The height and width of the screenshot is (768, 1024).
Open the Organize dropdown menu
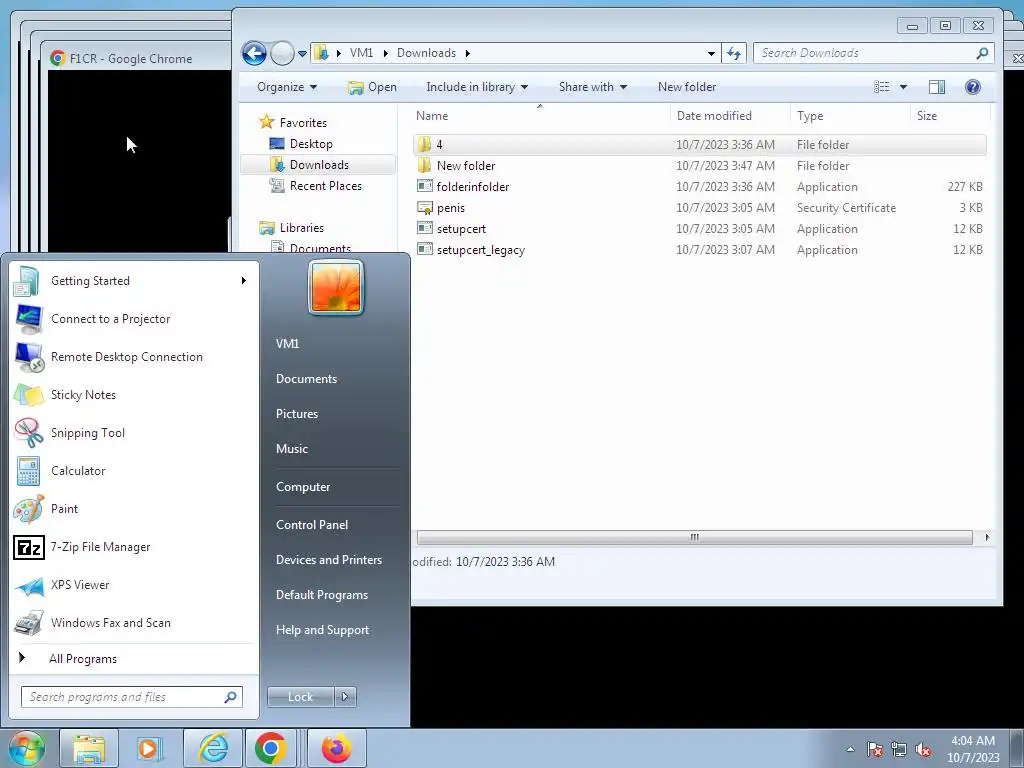click(287, 87)
